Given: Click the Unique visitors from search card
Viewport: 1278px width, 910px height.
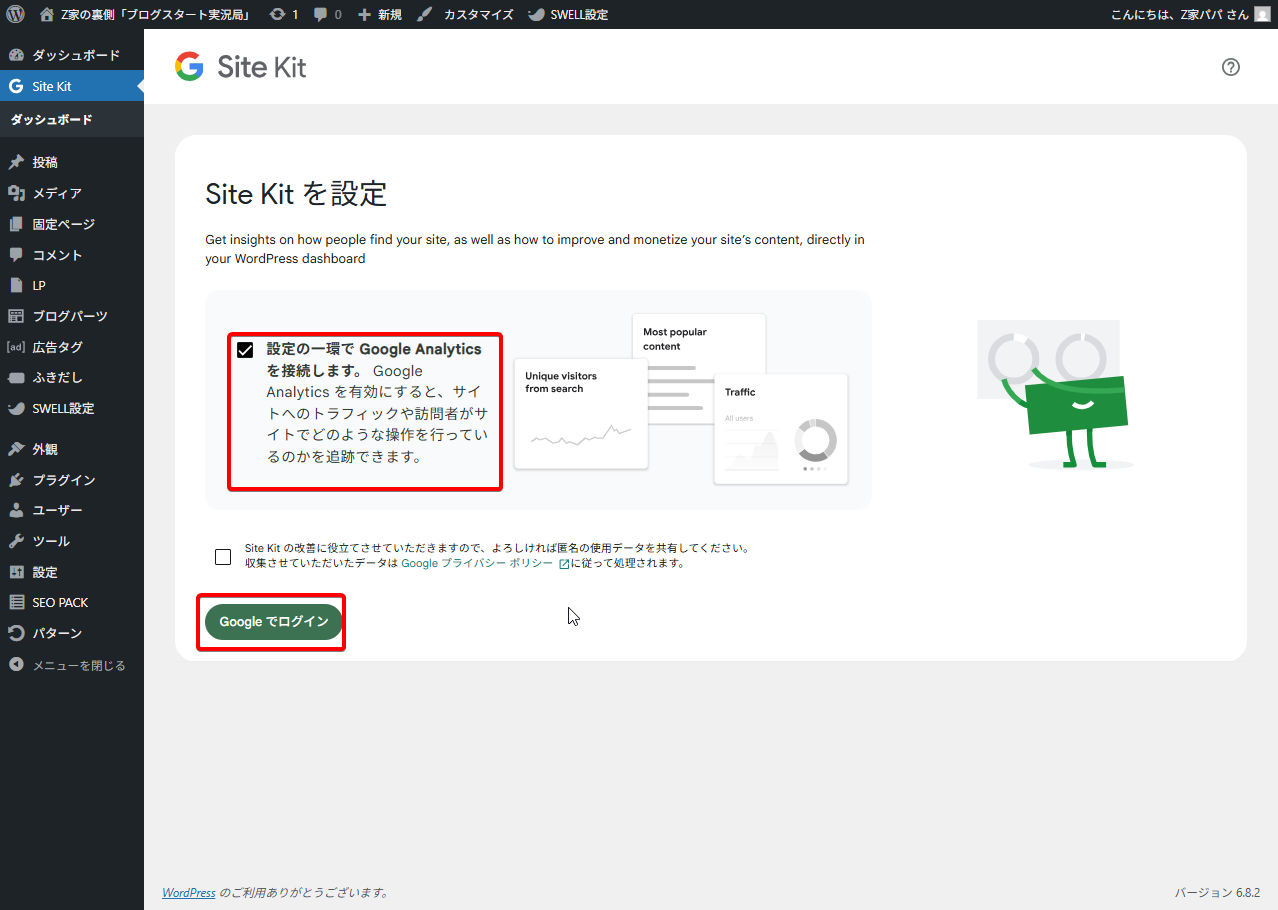Looking at the screenshot, I should click(581, 414).
